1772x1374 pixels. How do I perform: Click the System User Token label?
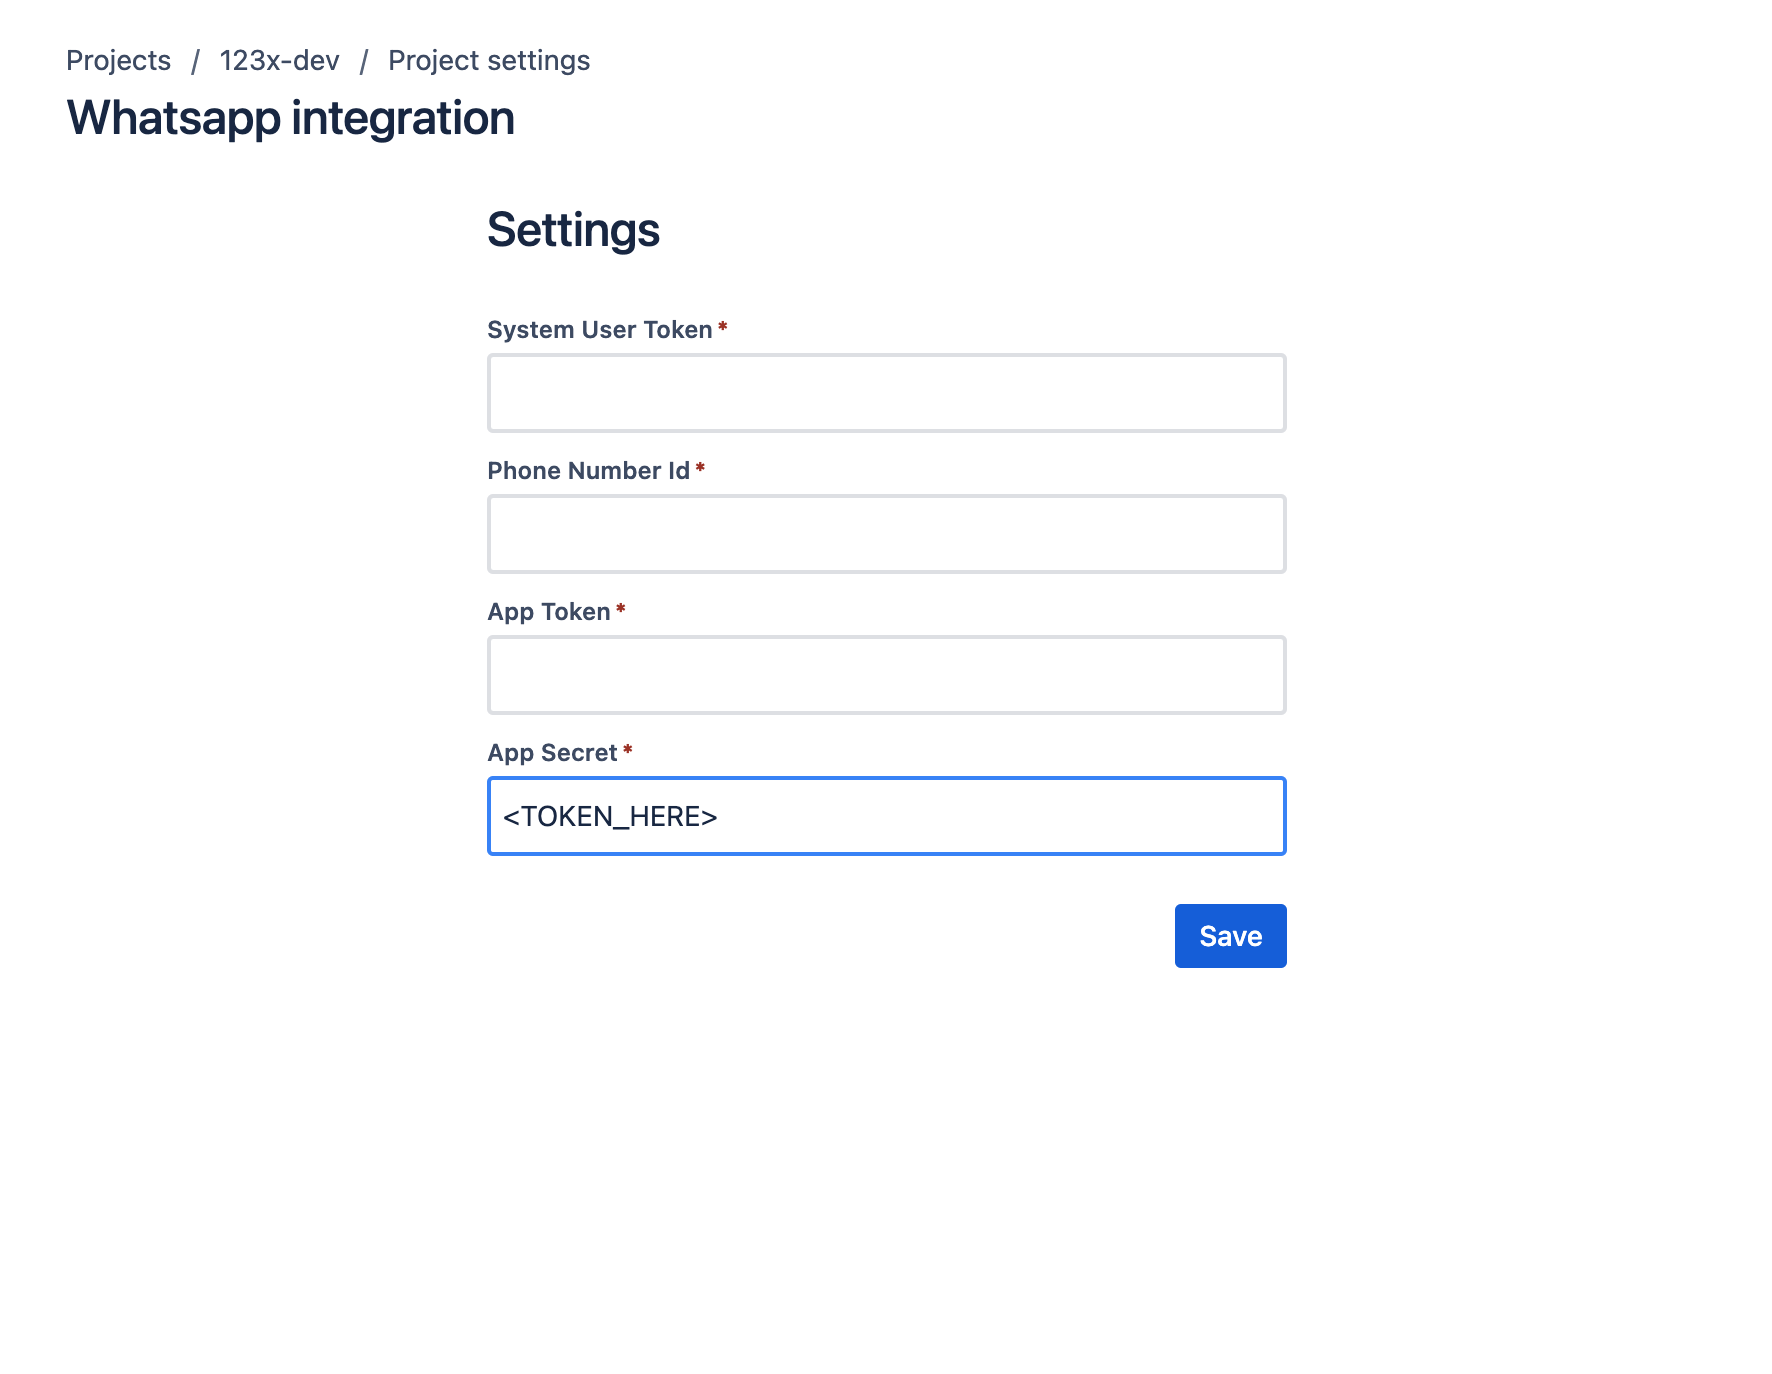598,329
